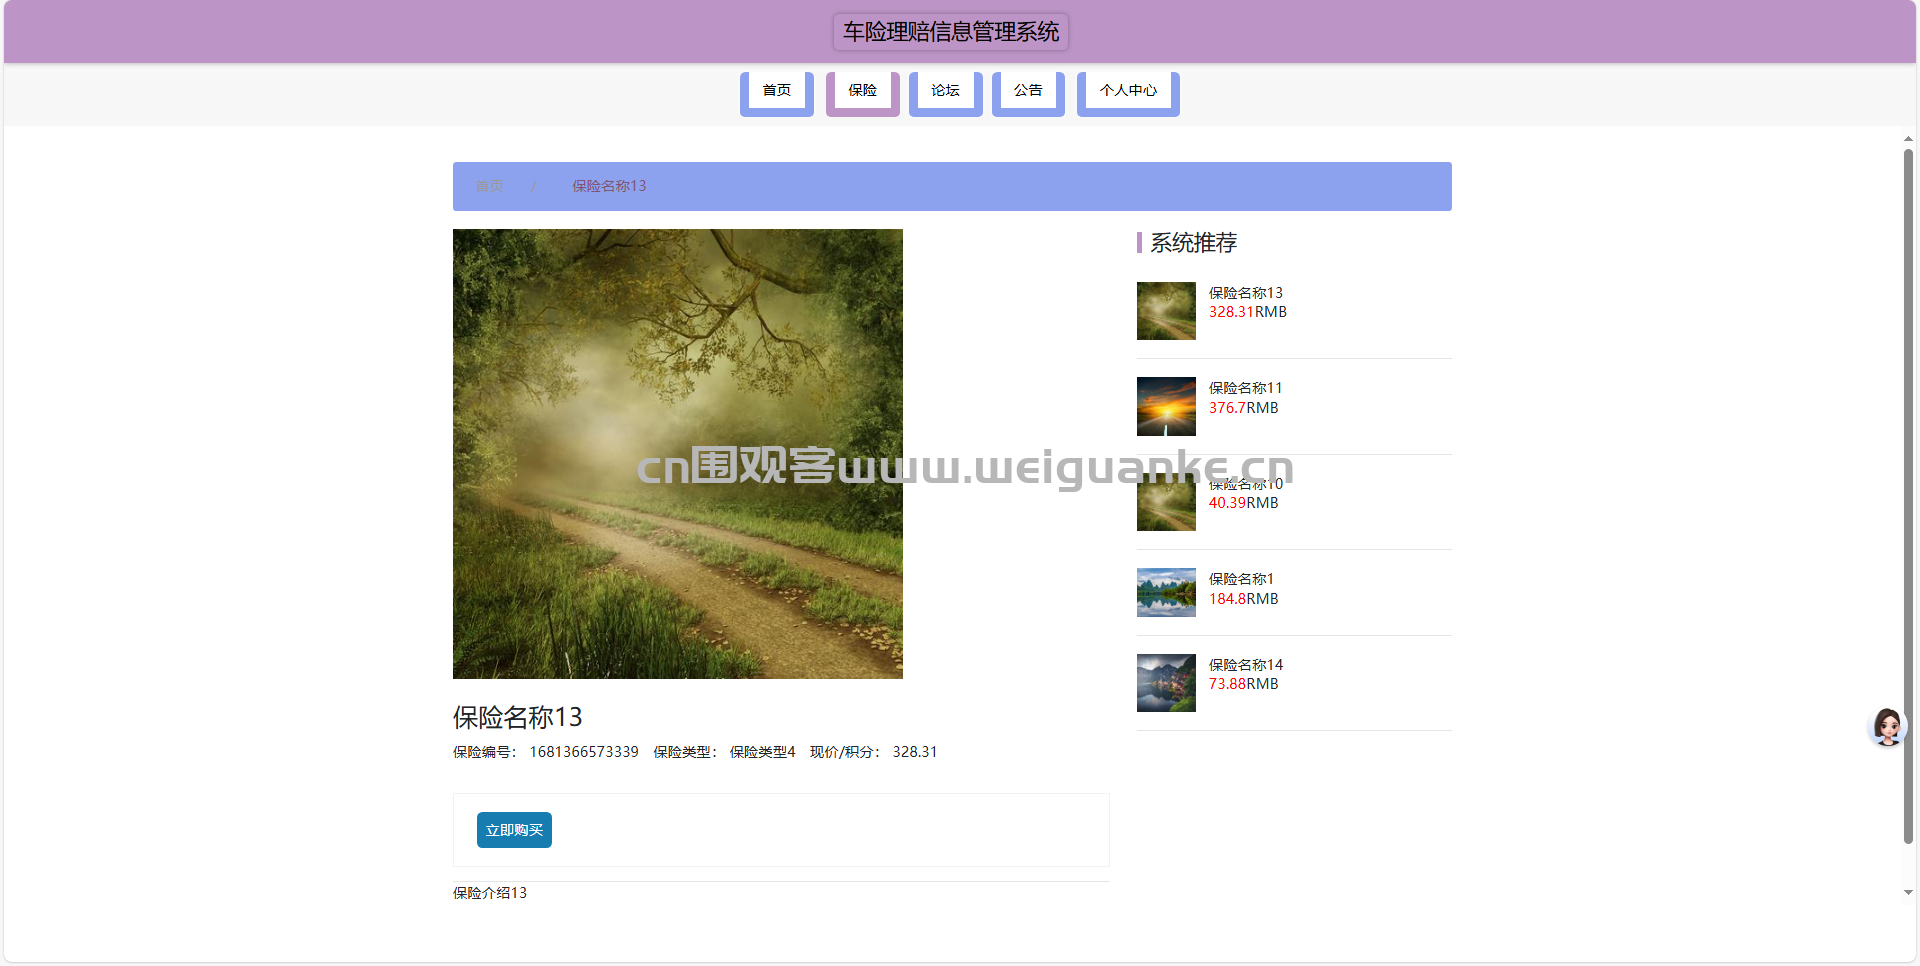
Task: Open the 保险名称13 recommendation thumbnail
Action: (x=1166, y=311)
